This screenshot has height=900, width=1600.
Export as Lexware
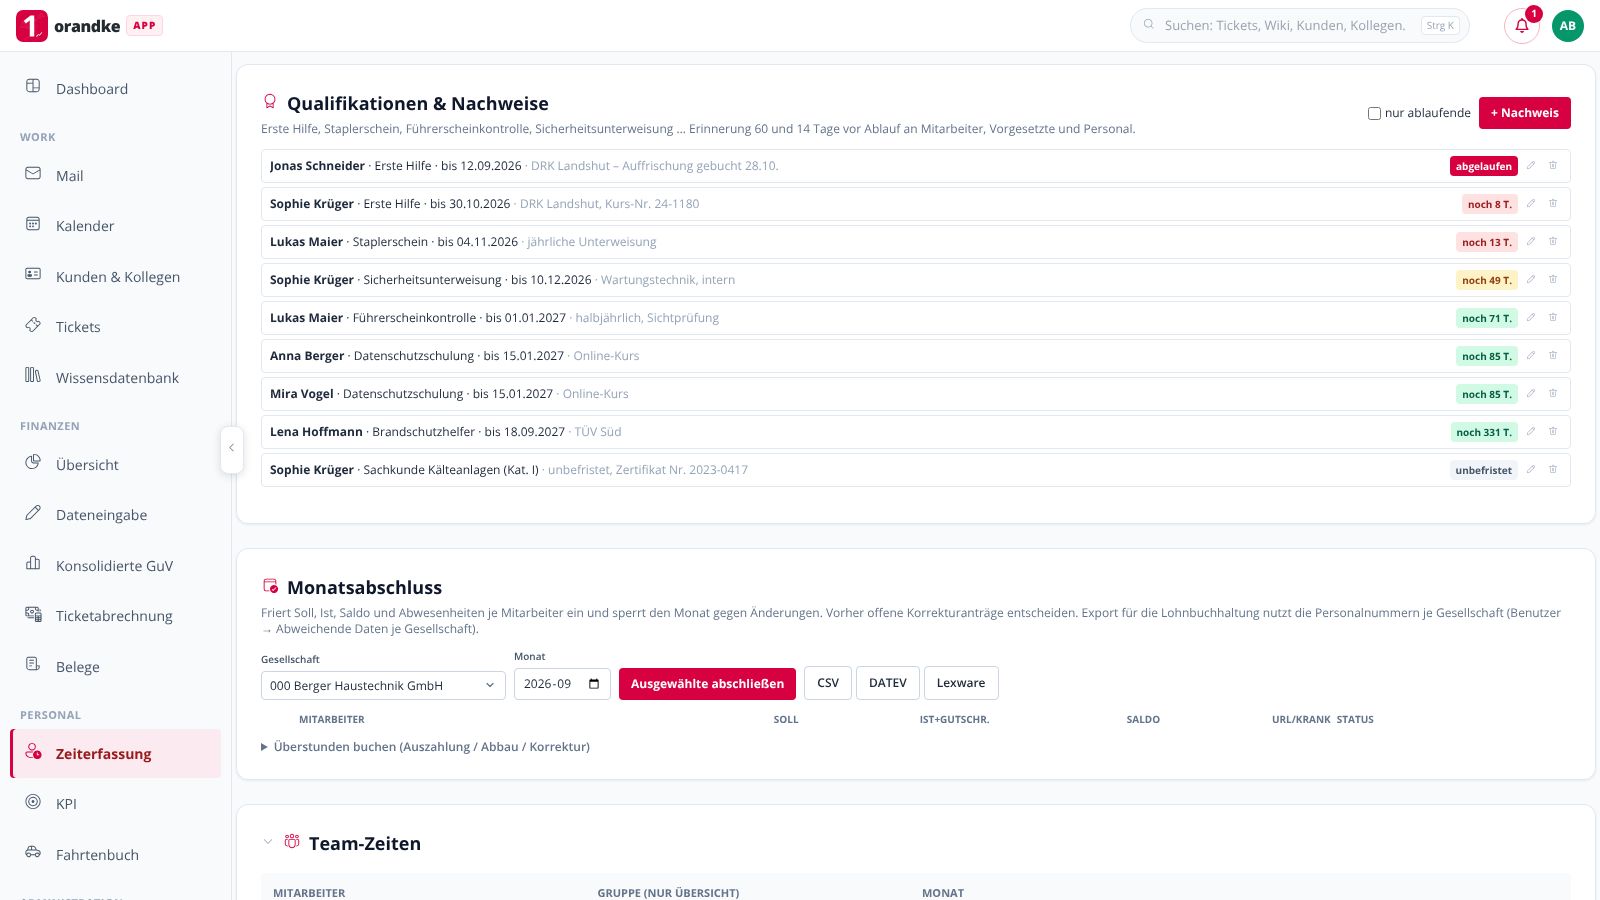point(961,683)
